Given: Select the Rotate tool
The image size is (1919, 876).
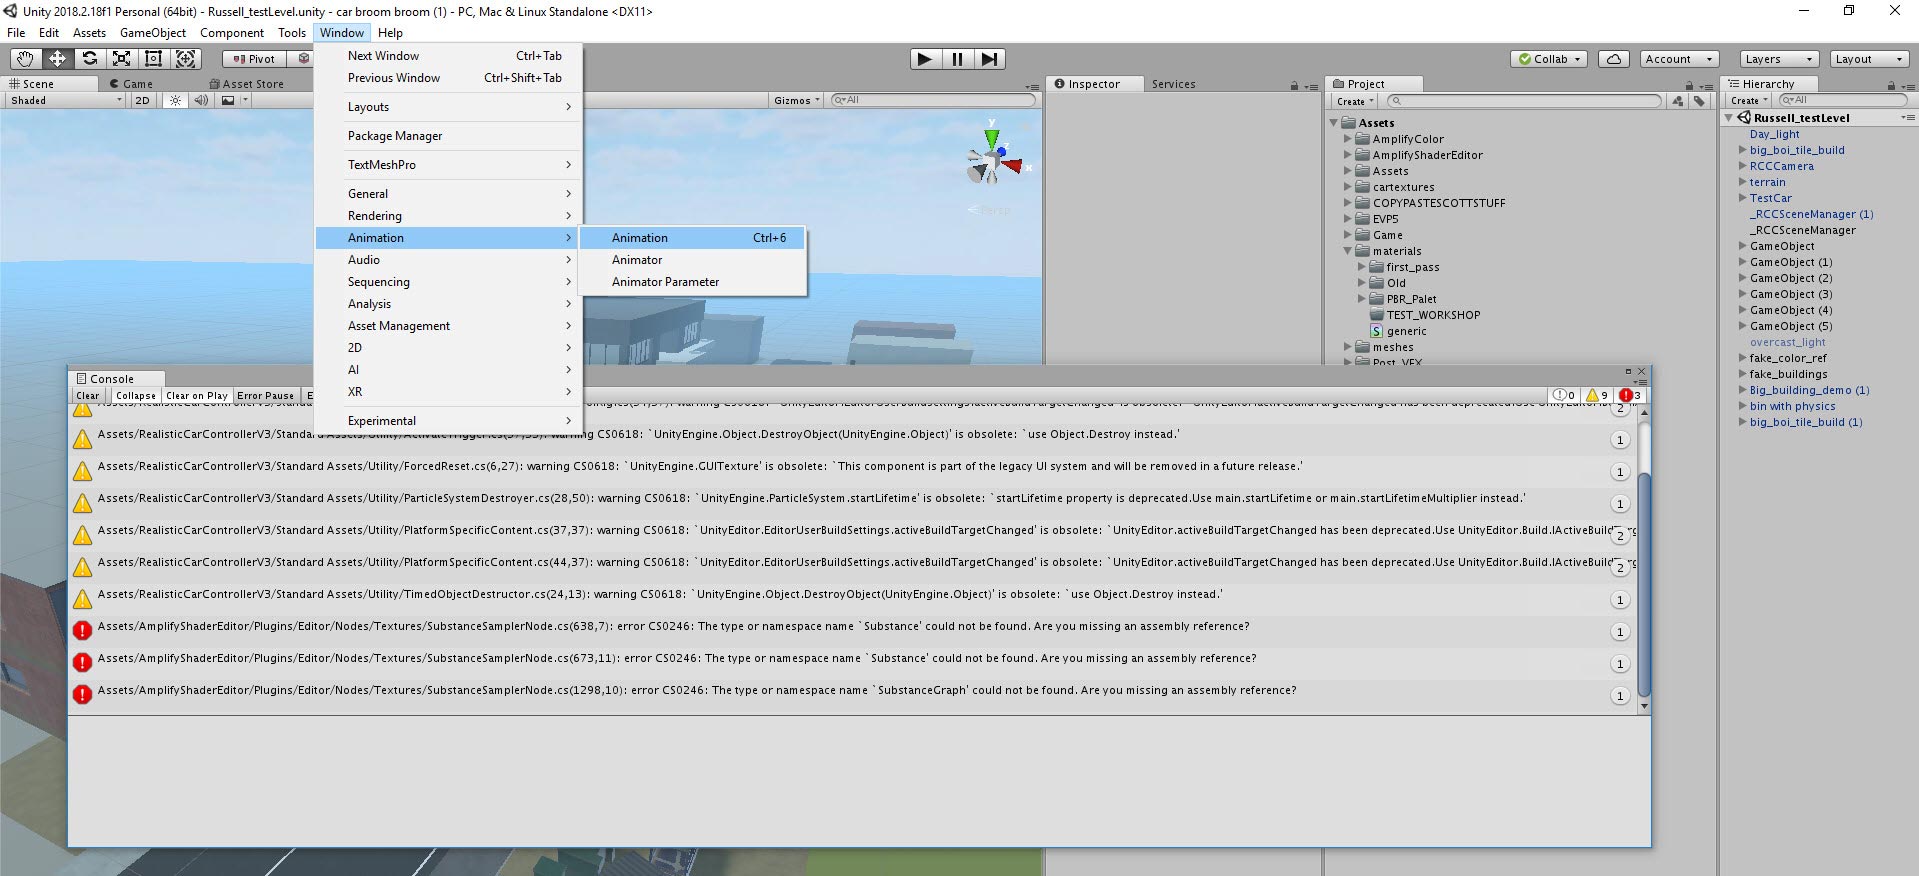Looking at the screenshot, I should pyautogui.click(x=89, y=59).
